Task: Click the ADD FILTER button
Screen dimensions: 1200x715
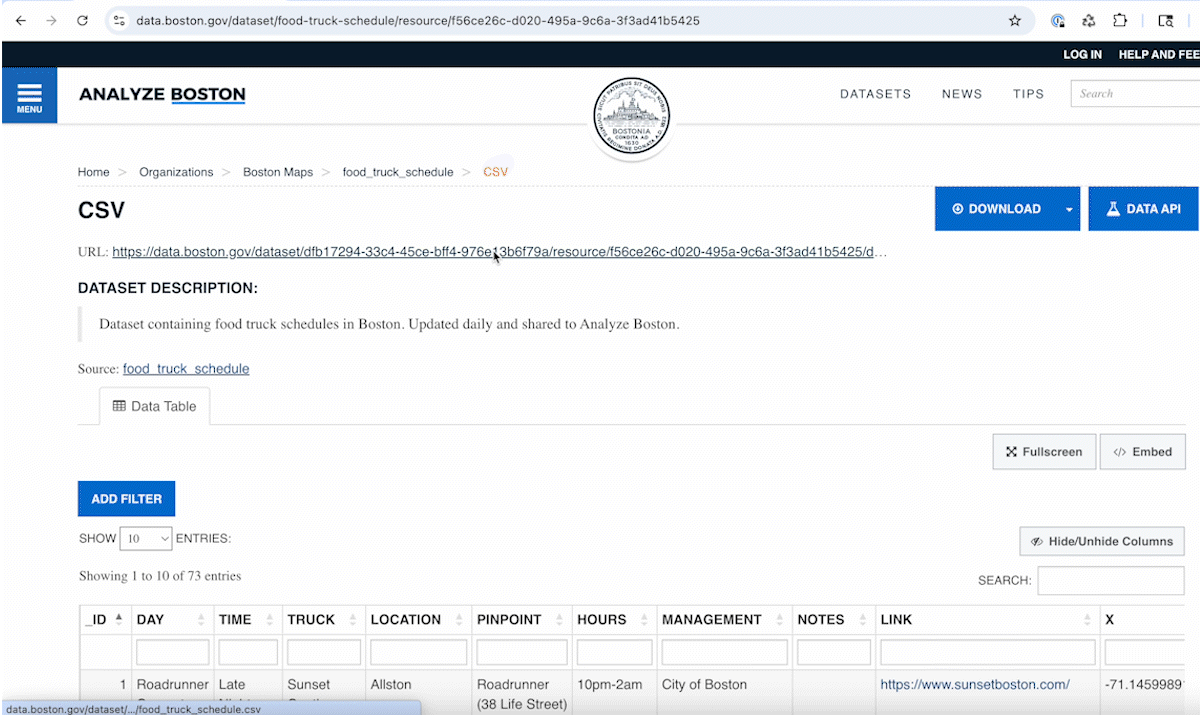Action: pos(126,499)
